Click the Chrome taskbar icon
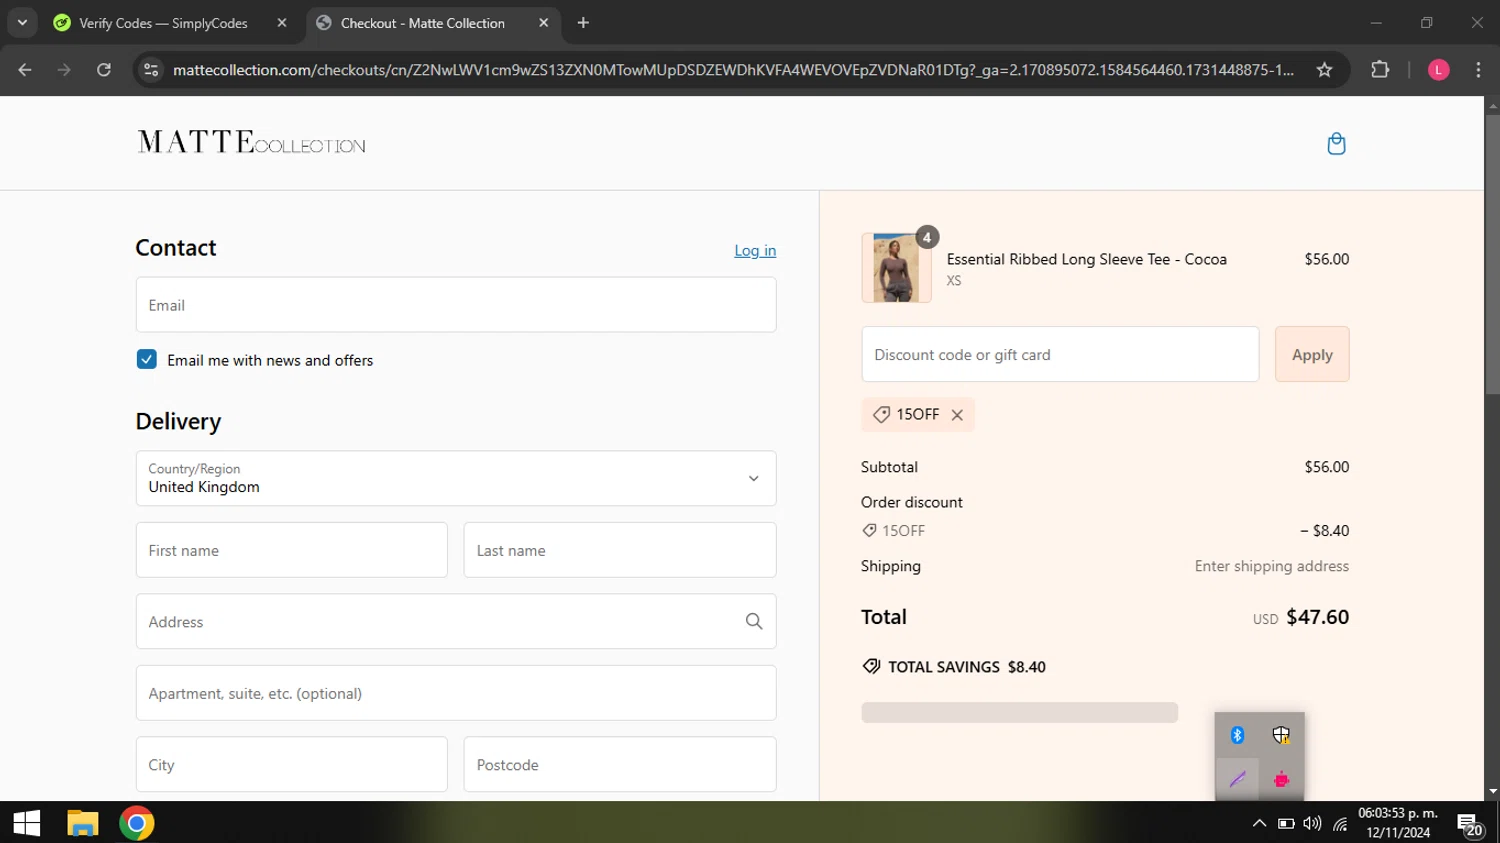Screen dimensions: 1500x843 point(137,823)
